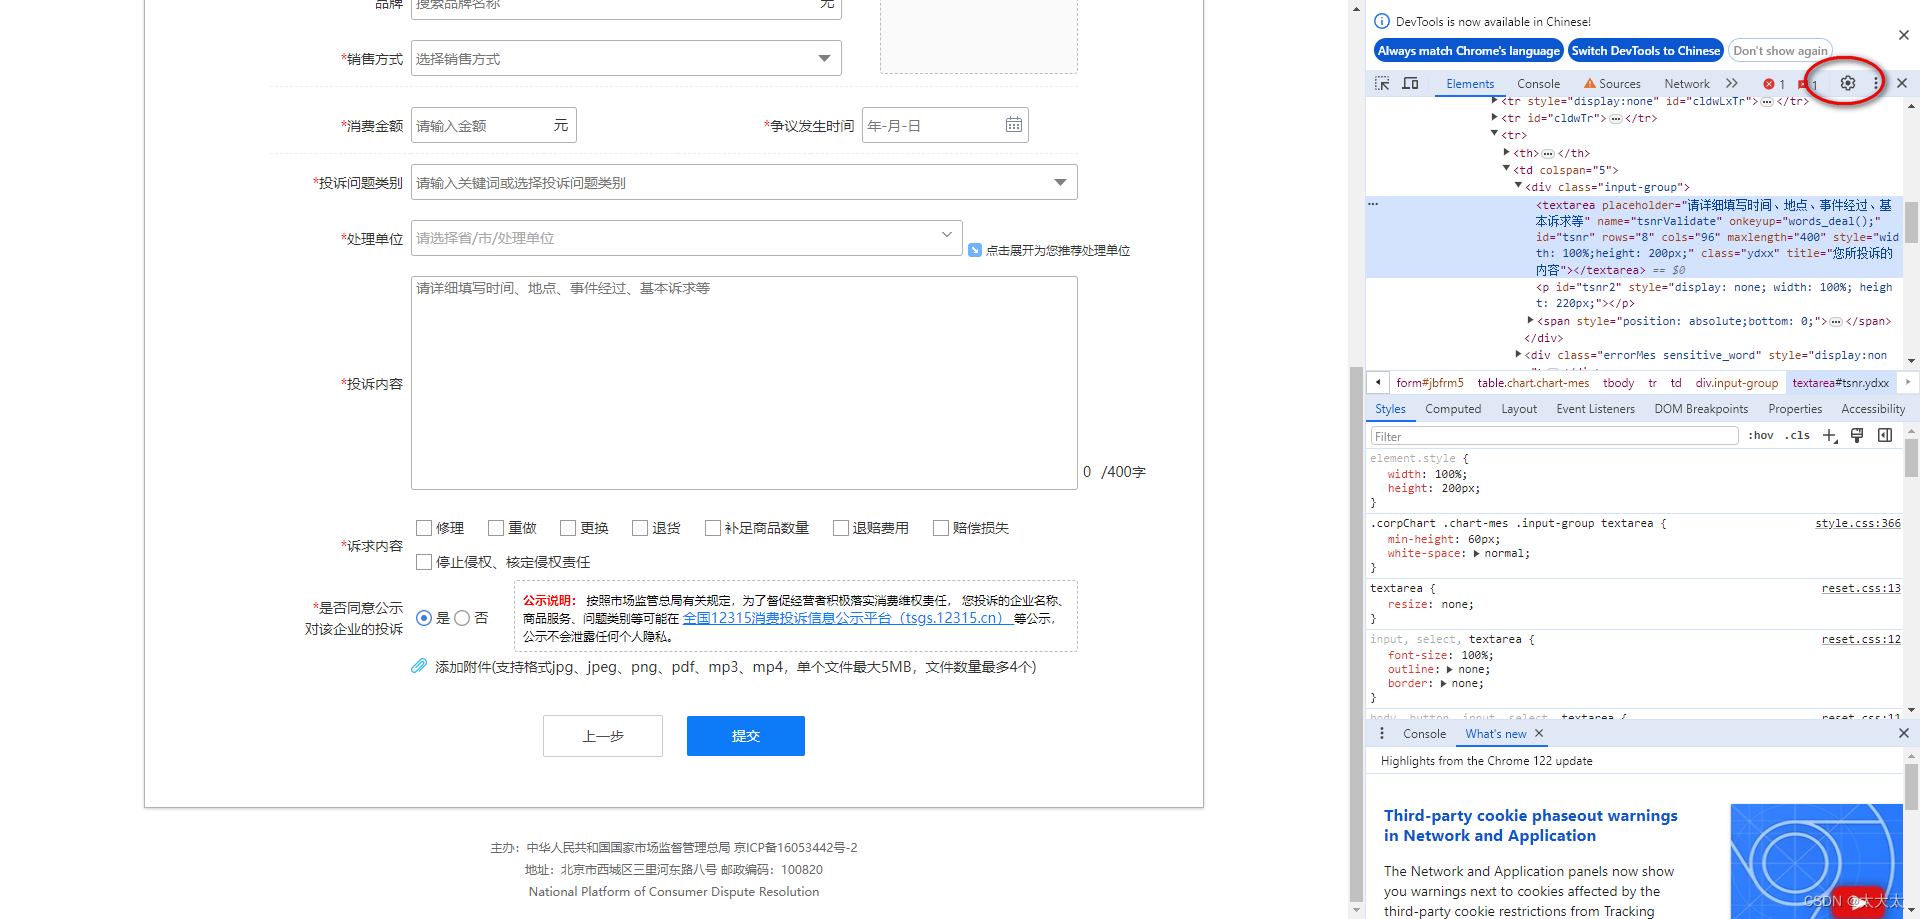Toggle rendering emulations paintbrush icon
1920x919 pixels.
click(1857, 435)
